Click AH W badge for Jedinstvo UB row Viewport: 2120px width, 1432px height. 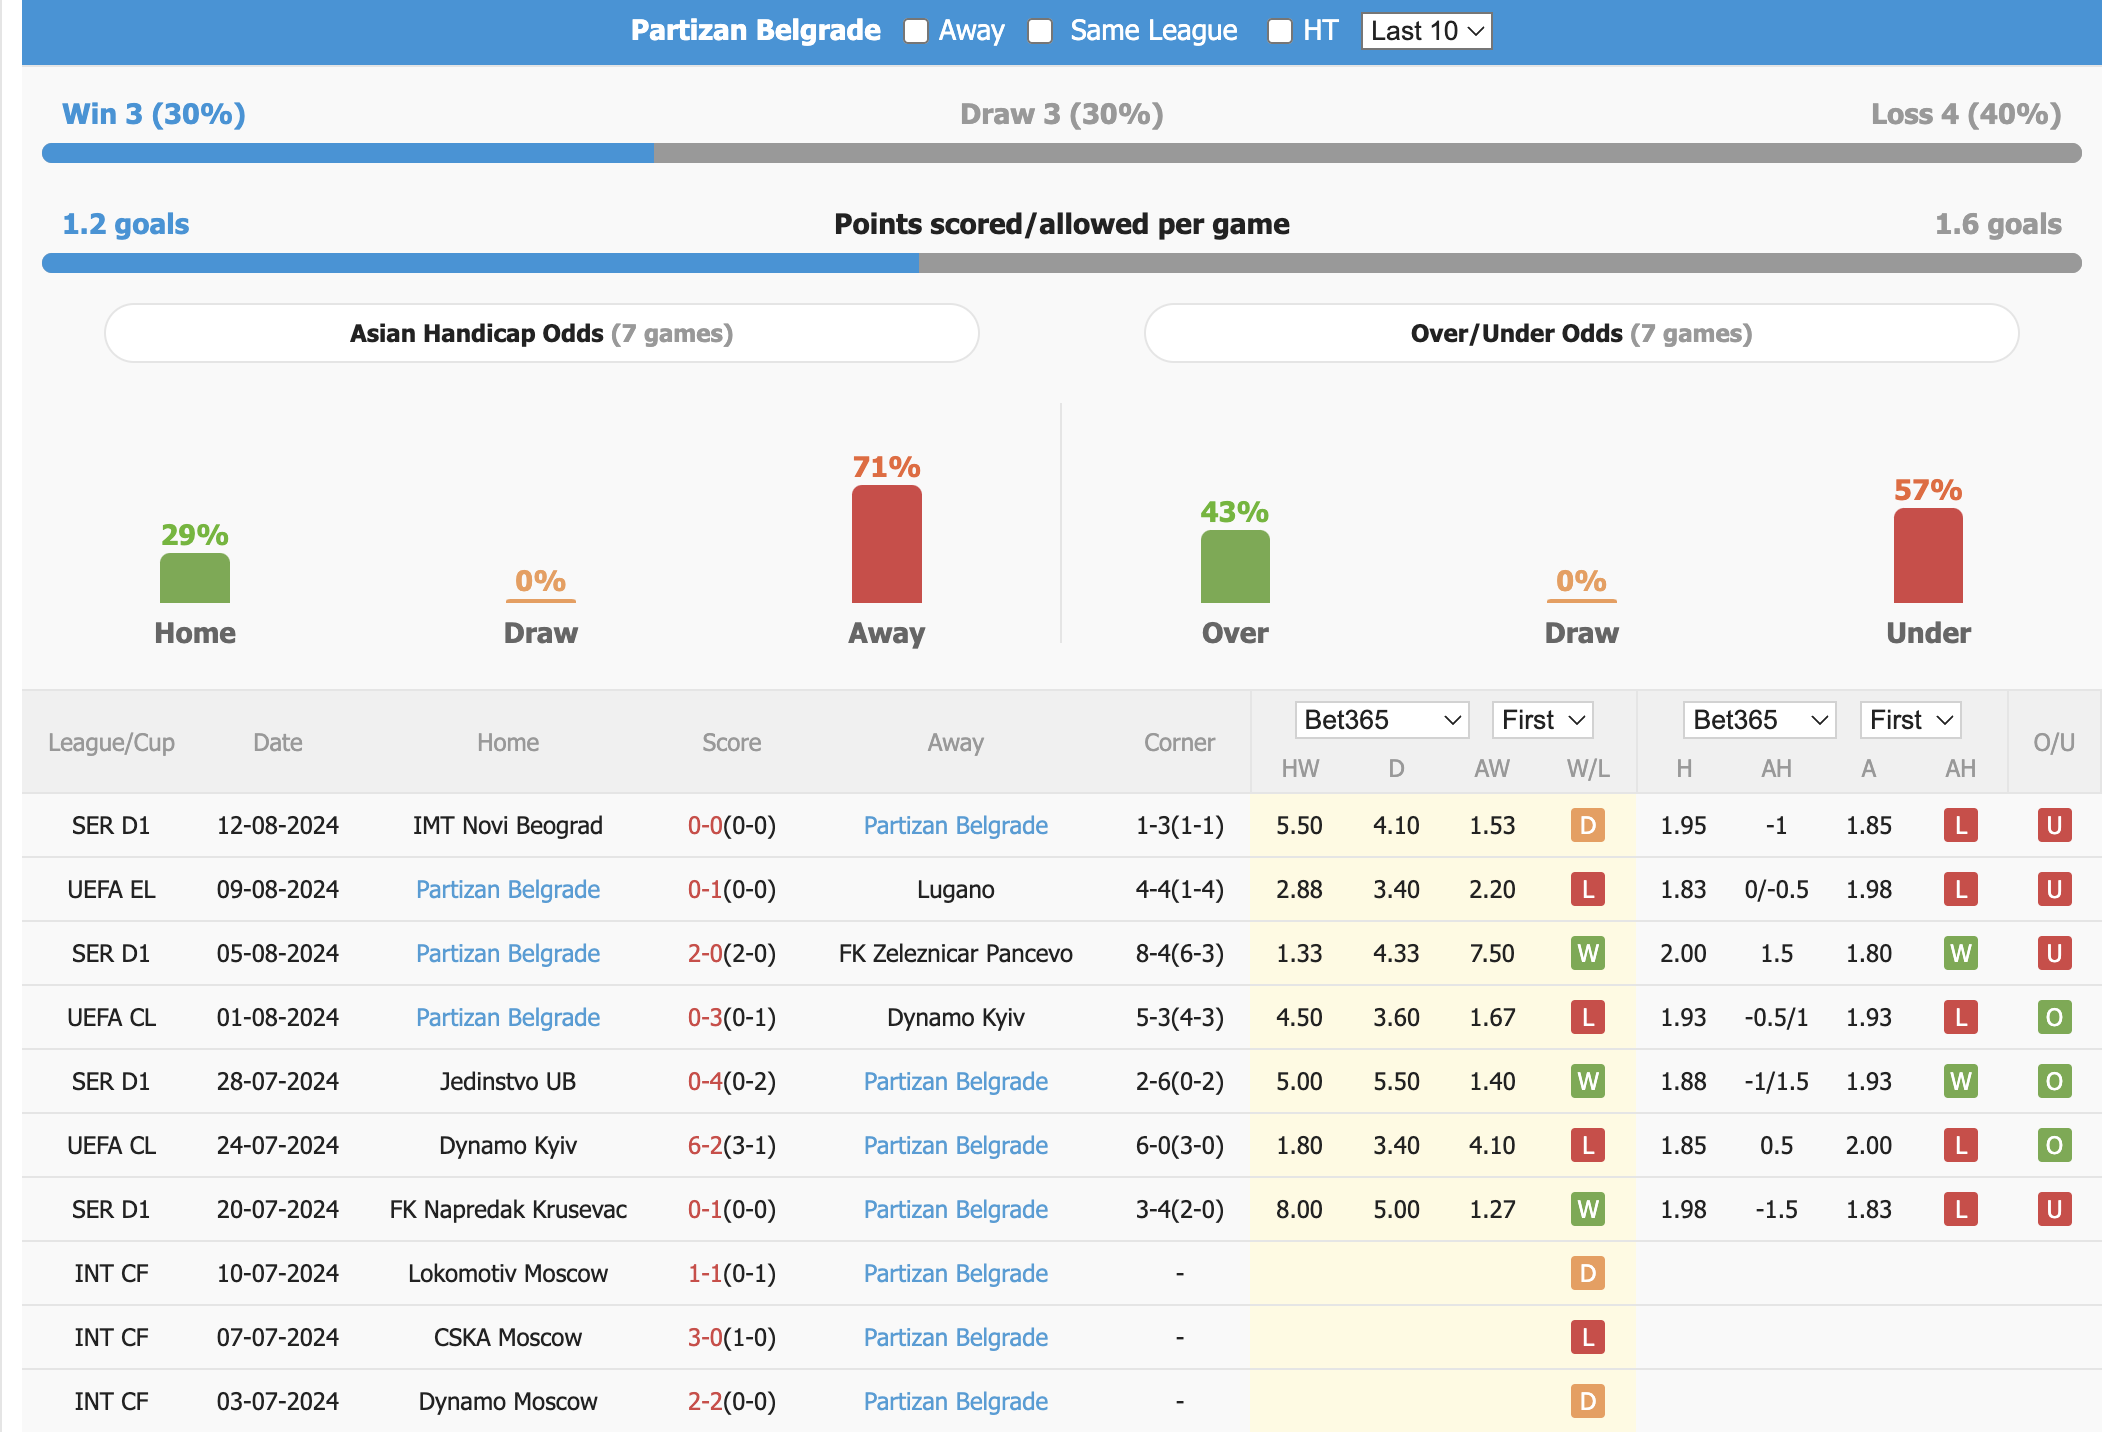(x=1961, y=1081)
